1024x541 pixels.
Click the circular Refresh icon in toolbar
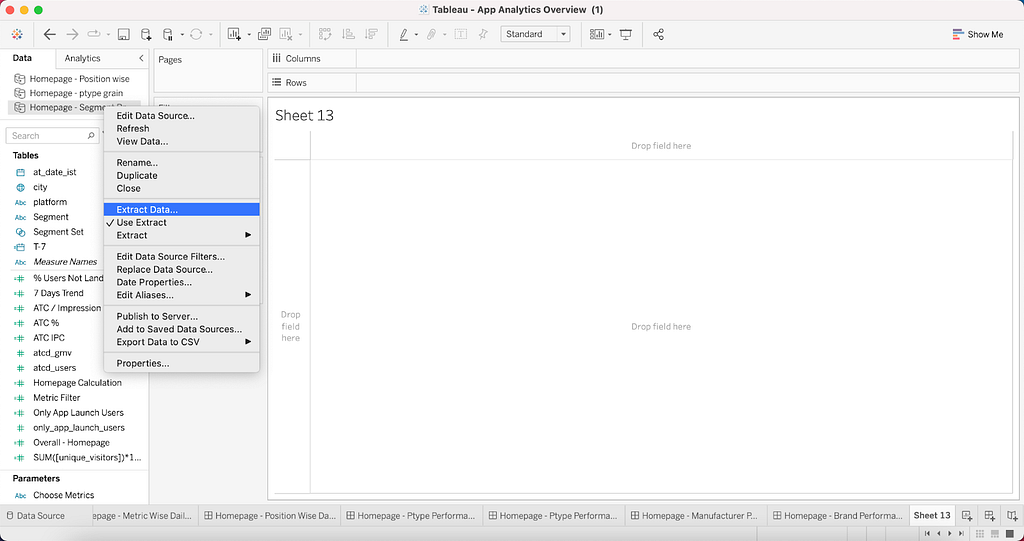pos(196,34)
